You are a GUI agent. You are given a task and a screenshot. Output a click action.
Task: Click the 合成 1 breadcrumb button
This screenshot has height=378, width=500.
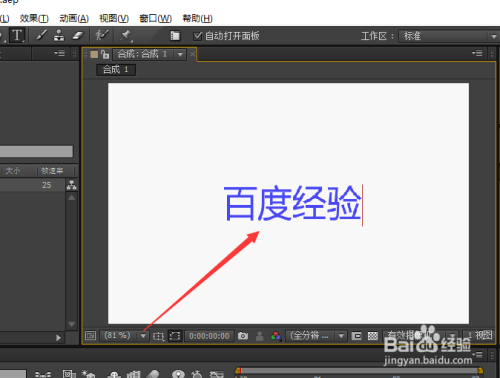click(116, 70)
